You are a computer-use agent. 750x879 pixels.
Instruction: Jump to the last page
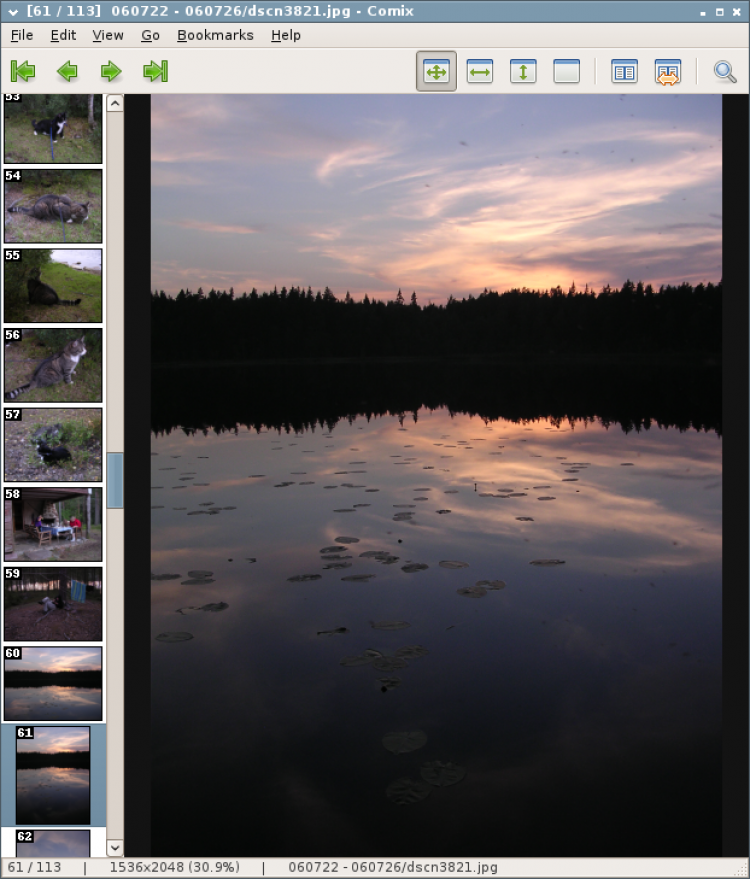155,71
